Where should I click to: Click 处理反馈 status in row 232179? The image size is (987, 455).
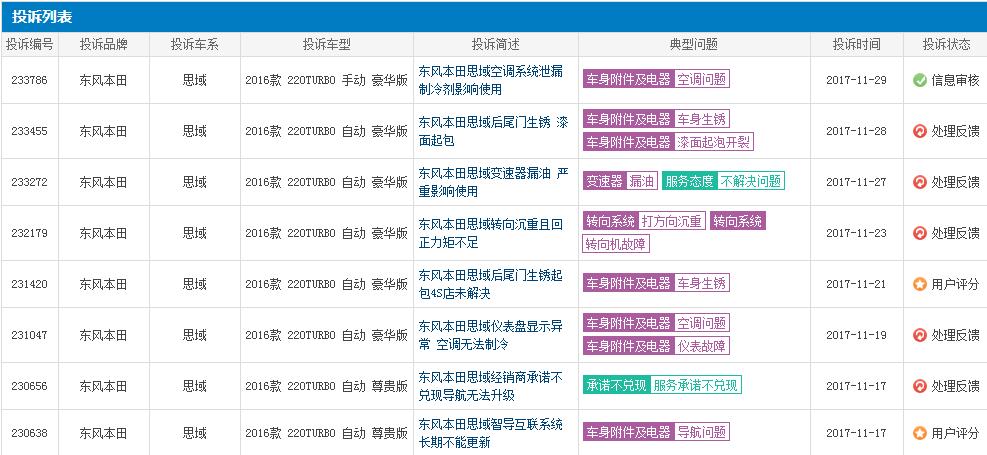[955, 233]
